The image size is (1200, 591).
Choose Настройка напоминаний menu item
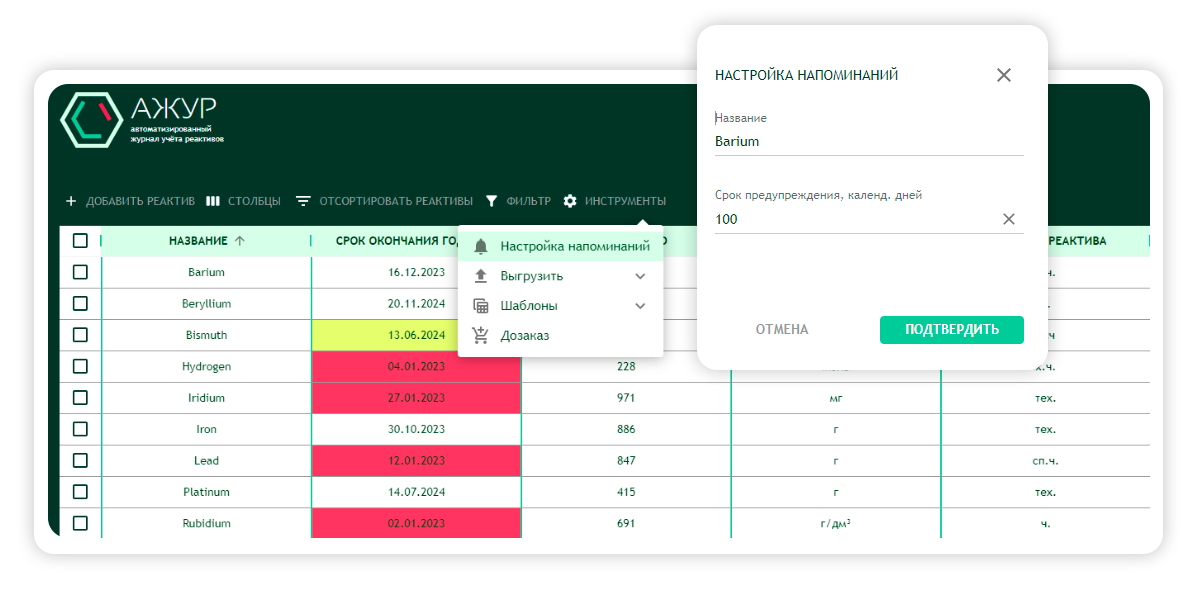[574, 246]
